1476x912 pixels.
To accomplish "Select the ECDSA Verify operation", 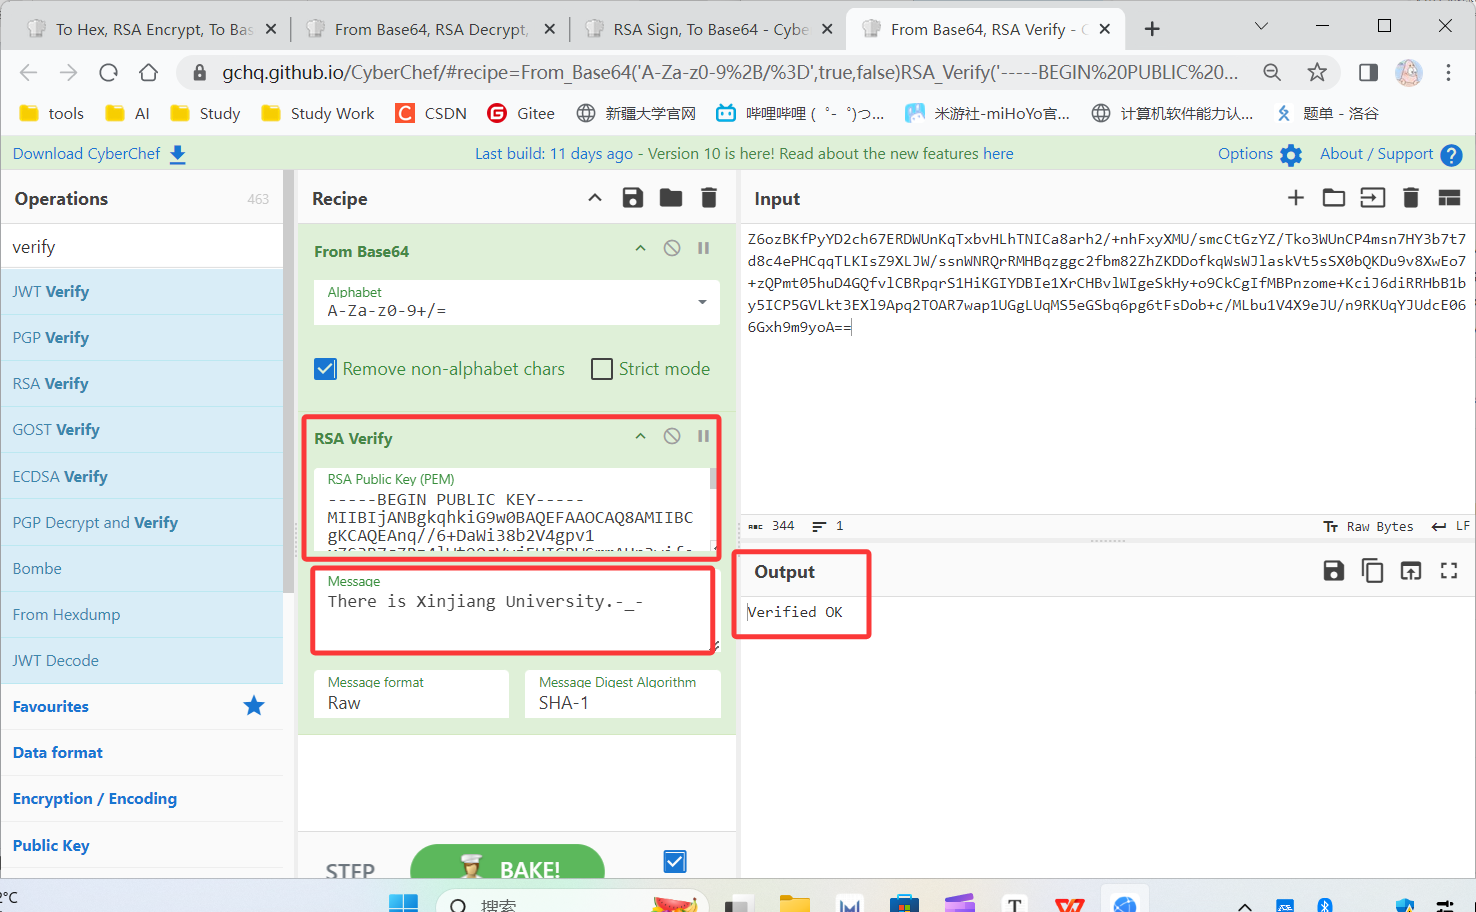I will pos(142,476).
